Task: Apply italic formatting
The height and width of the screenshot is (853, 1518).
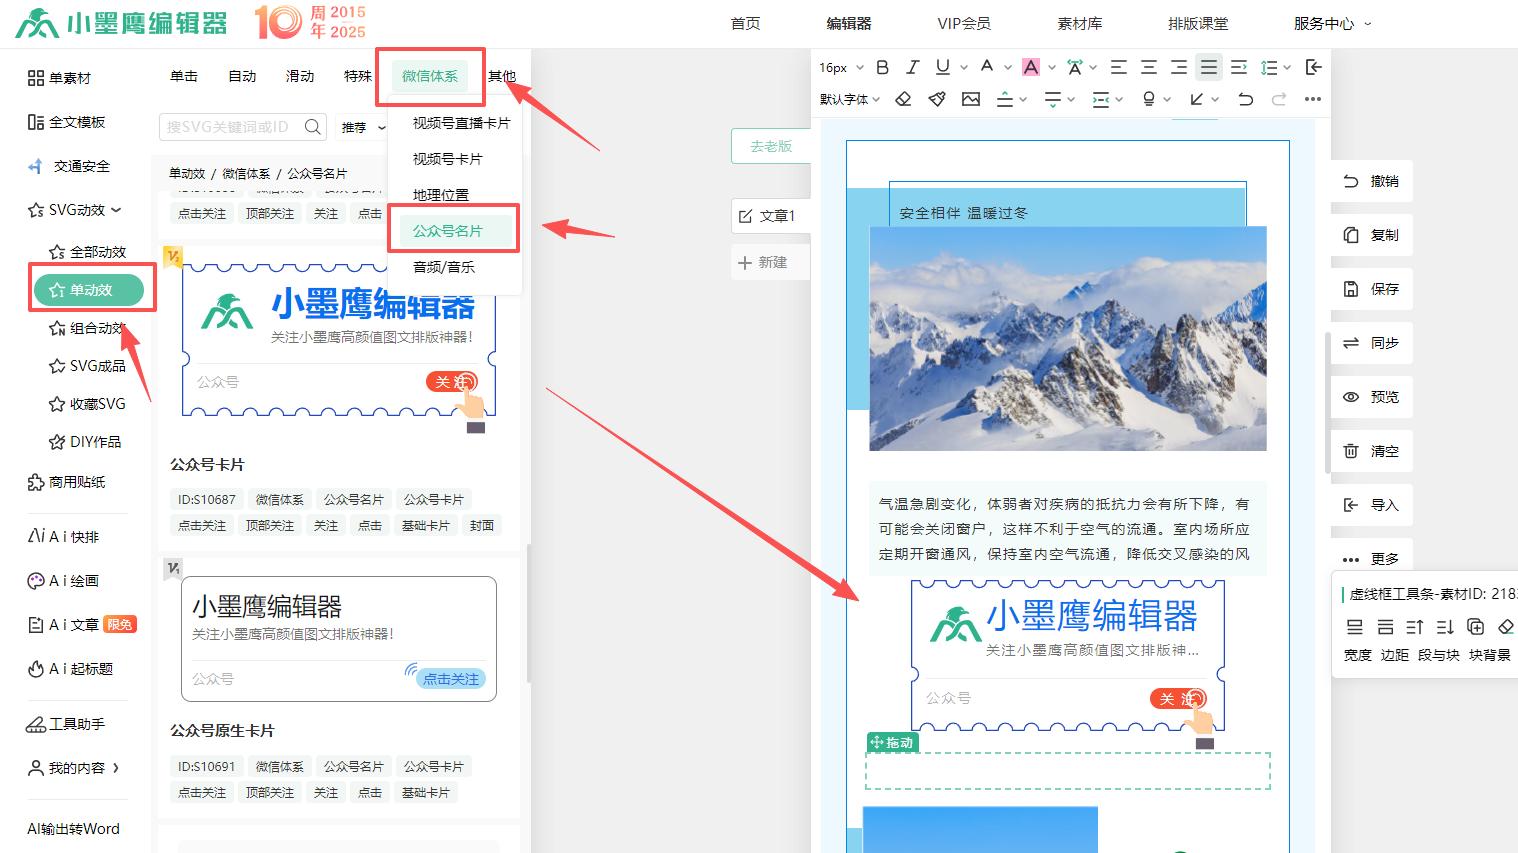Action: coord(911,67)
